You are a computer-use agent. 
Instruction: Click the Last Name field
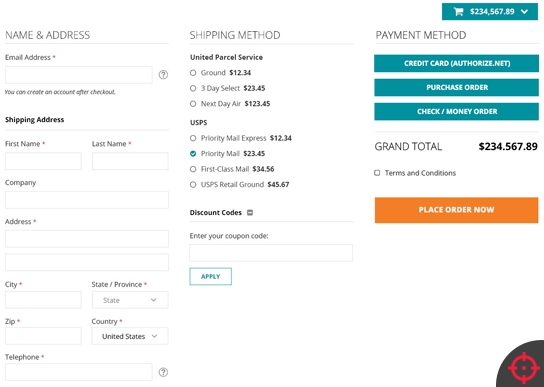coord(130,161)
